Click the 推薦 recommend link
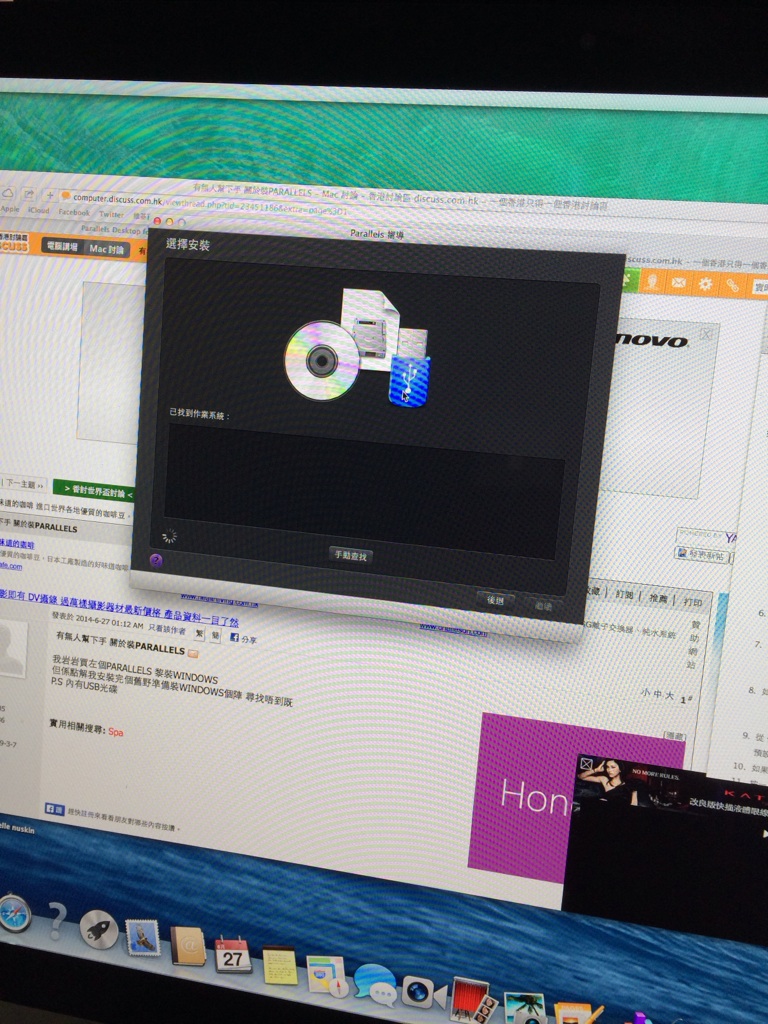768x1024 pixels. pyautogui.click(x=658, y=598)
